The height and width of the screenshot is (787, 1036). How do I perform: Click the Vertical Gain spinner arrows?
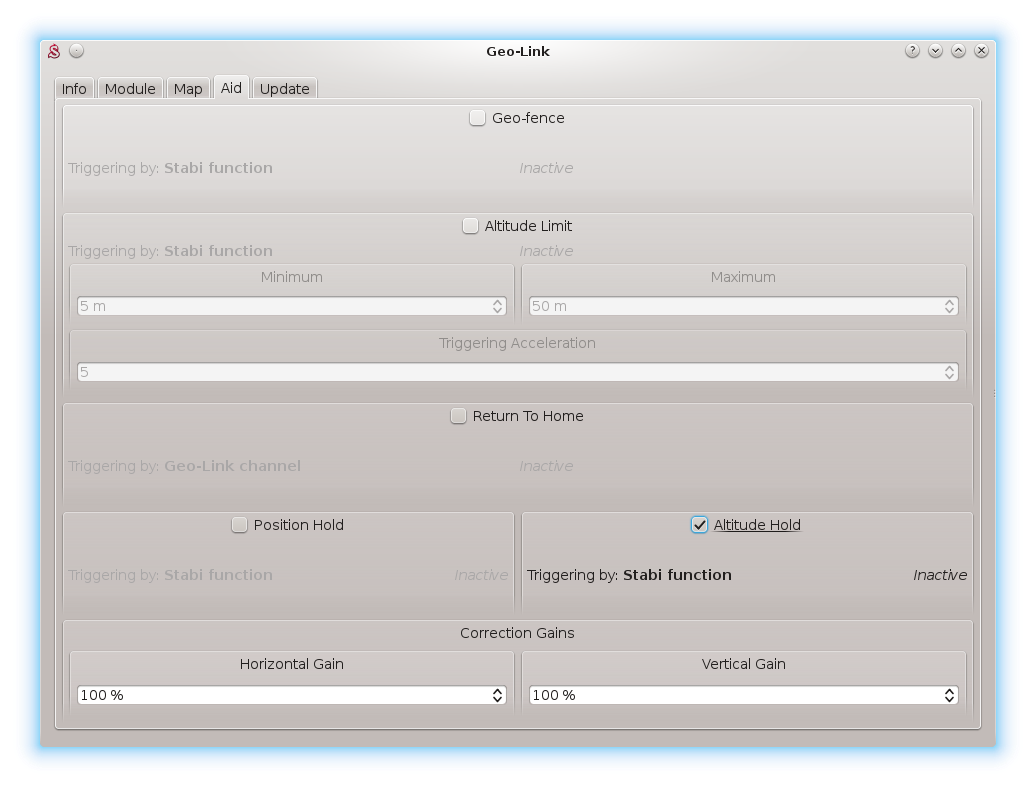point(949,695)
